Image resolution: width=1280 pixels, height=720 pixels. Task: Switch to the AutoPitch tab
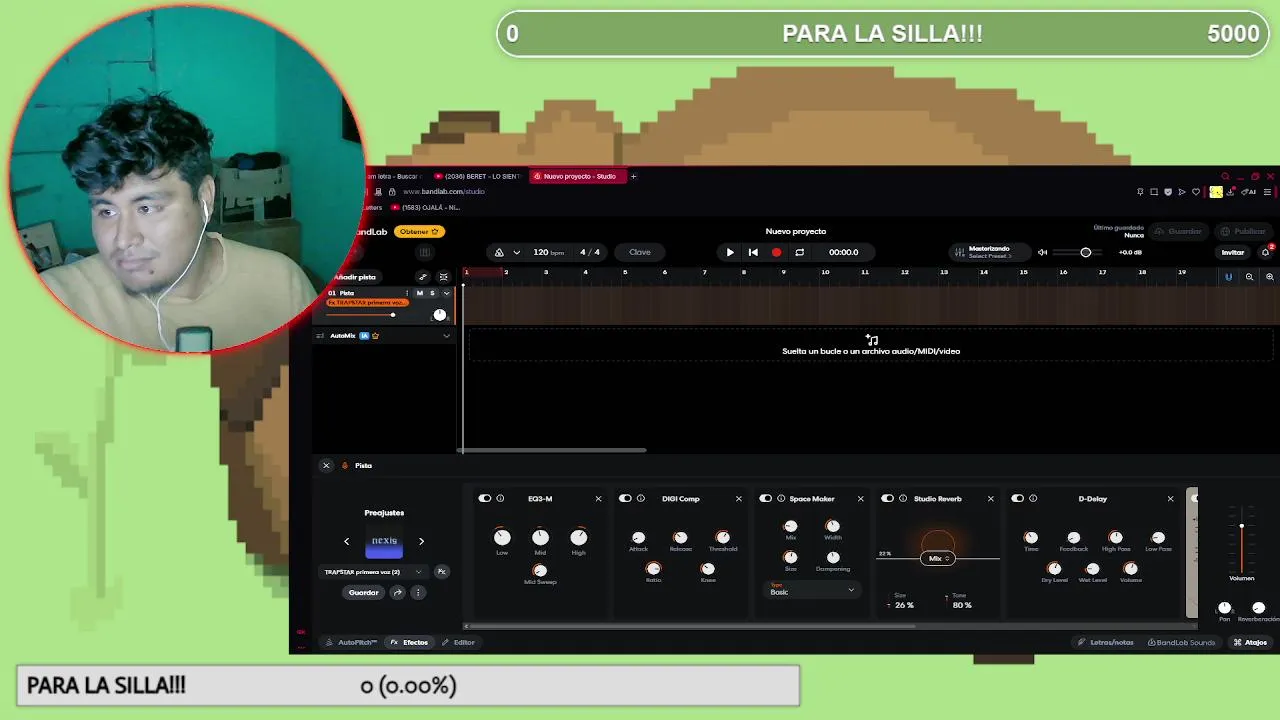tap(352, 642)
